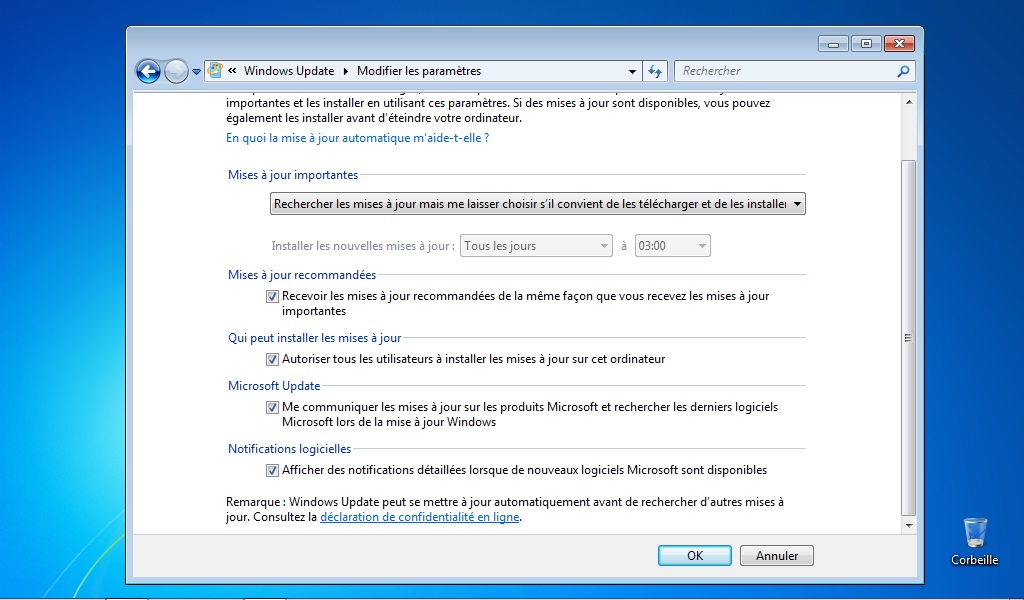This screenshot has width=1024, height=600.
Task: Click the Windows Update address bar icon
Action: pyautogui.click(x=215, y=71)
